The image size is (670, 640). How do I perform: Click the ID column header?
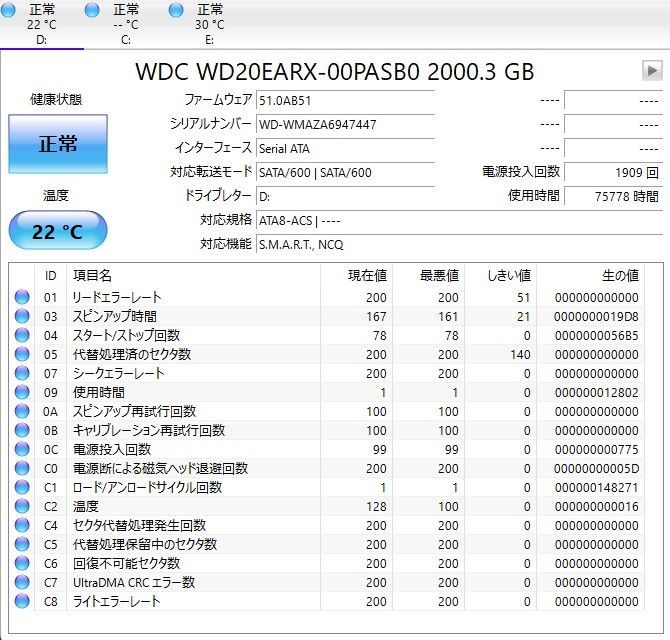click(x=50, y=276)
